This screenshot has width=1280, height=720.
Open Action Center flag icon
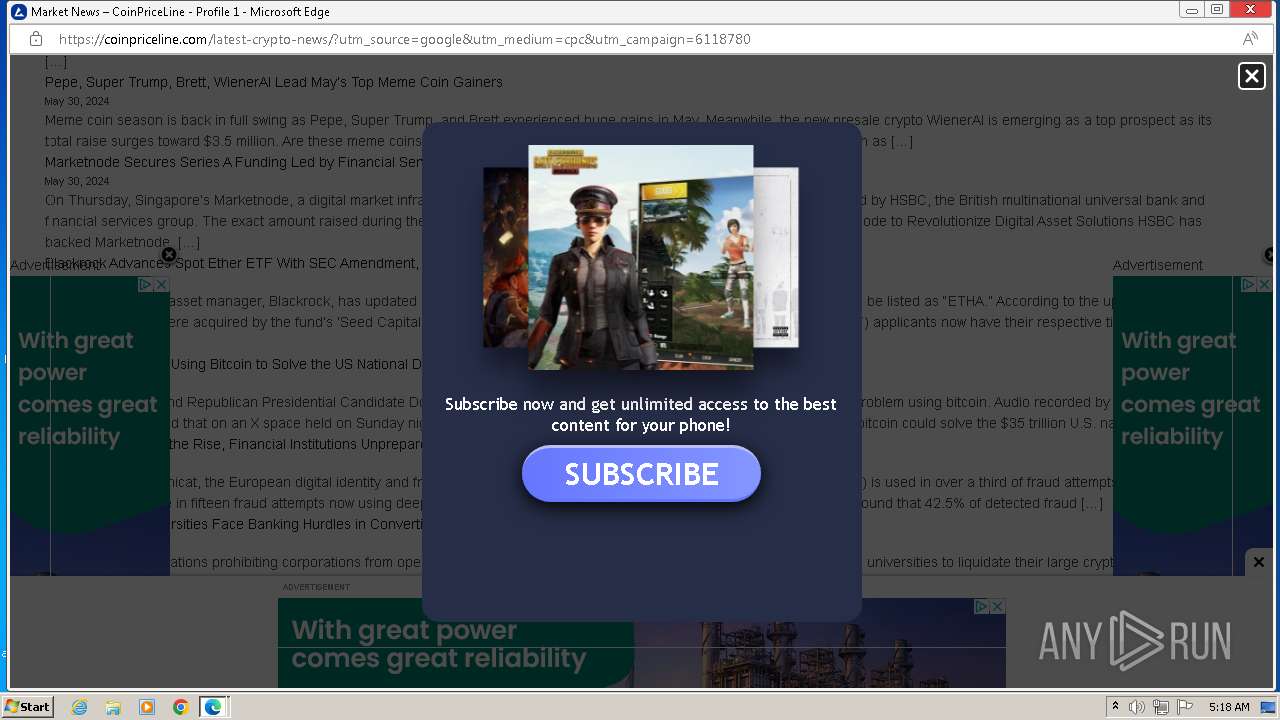click(x=1185, y=707)
